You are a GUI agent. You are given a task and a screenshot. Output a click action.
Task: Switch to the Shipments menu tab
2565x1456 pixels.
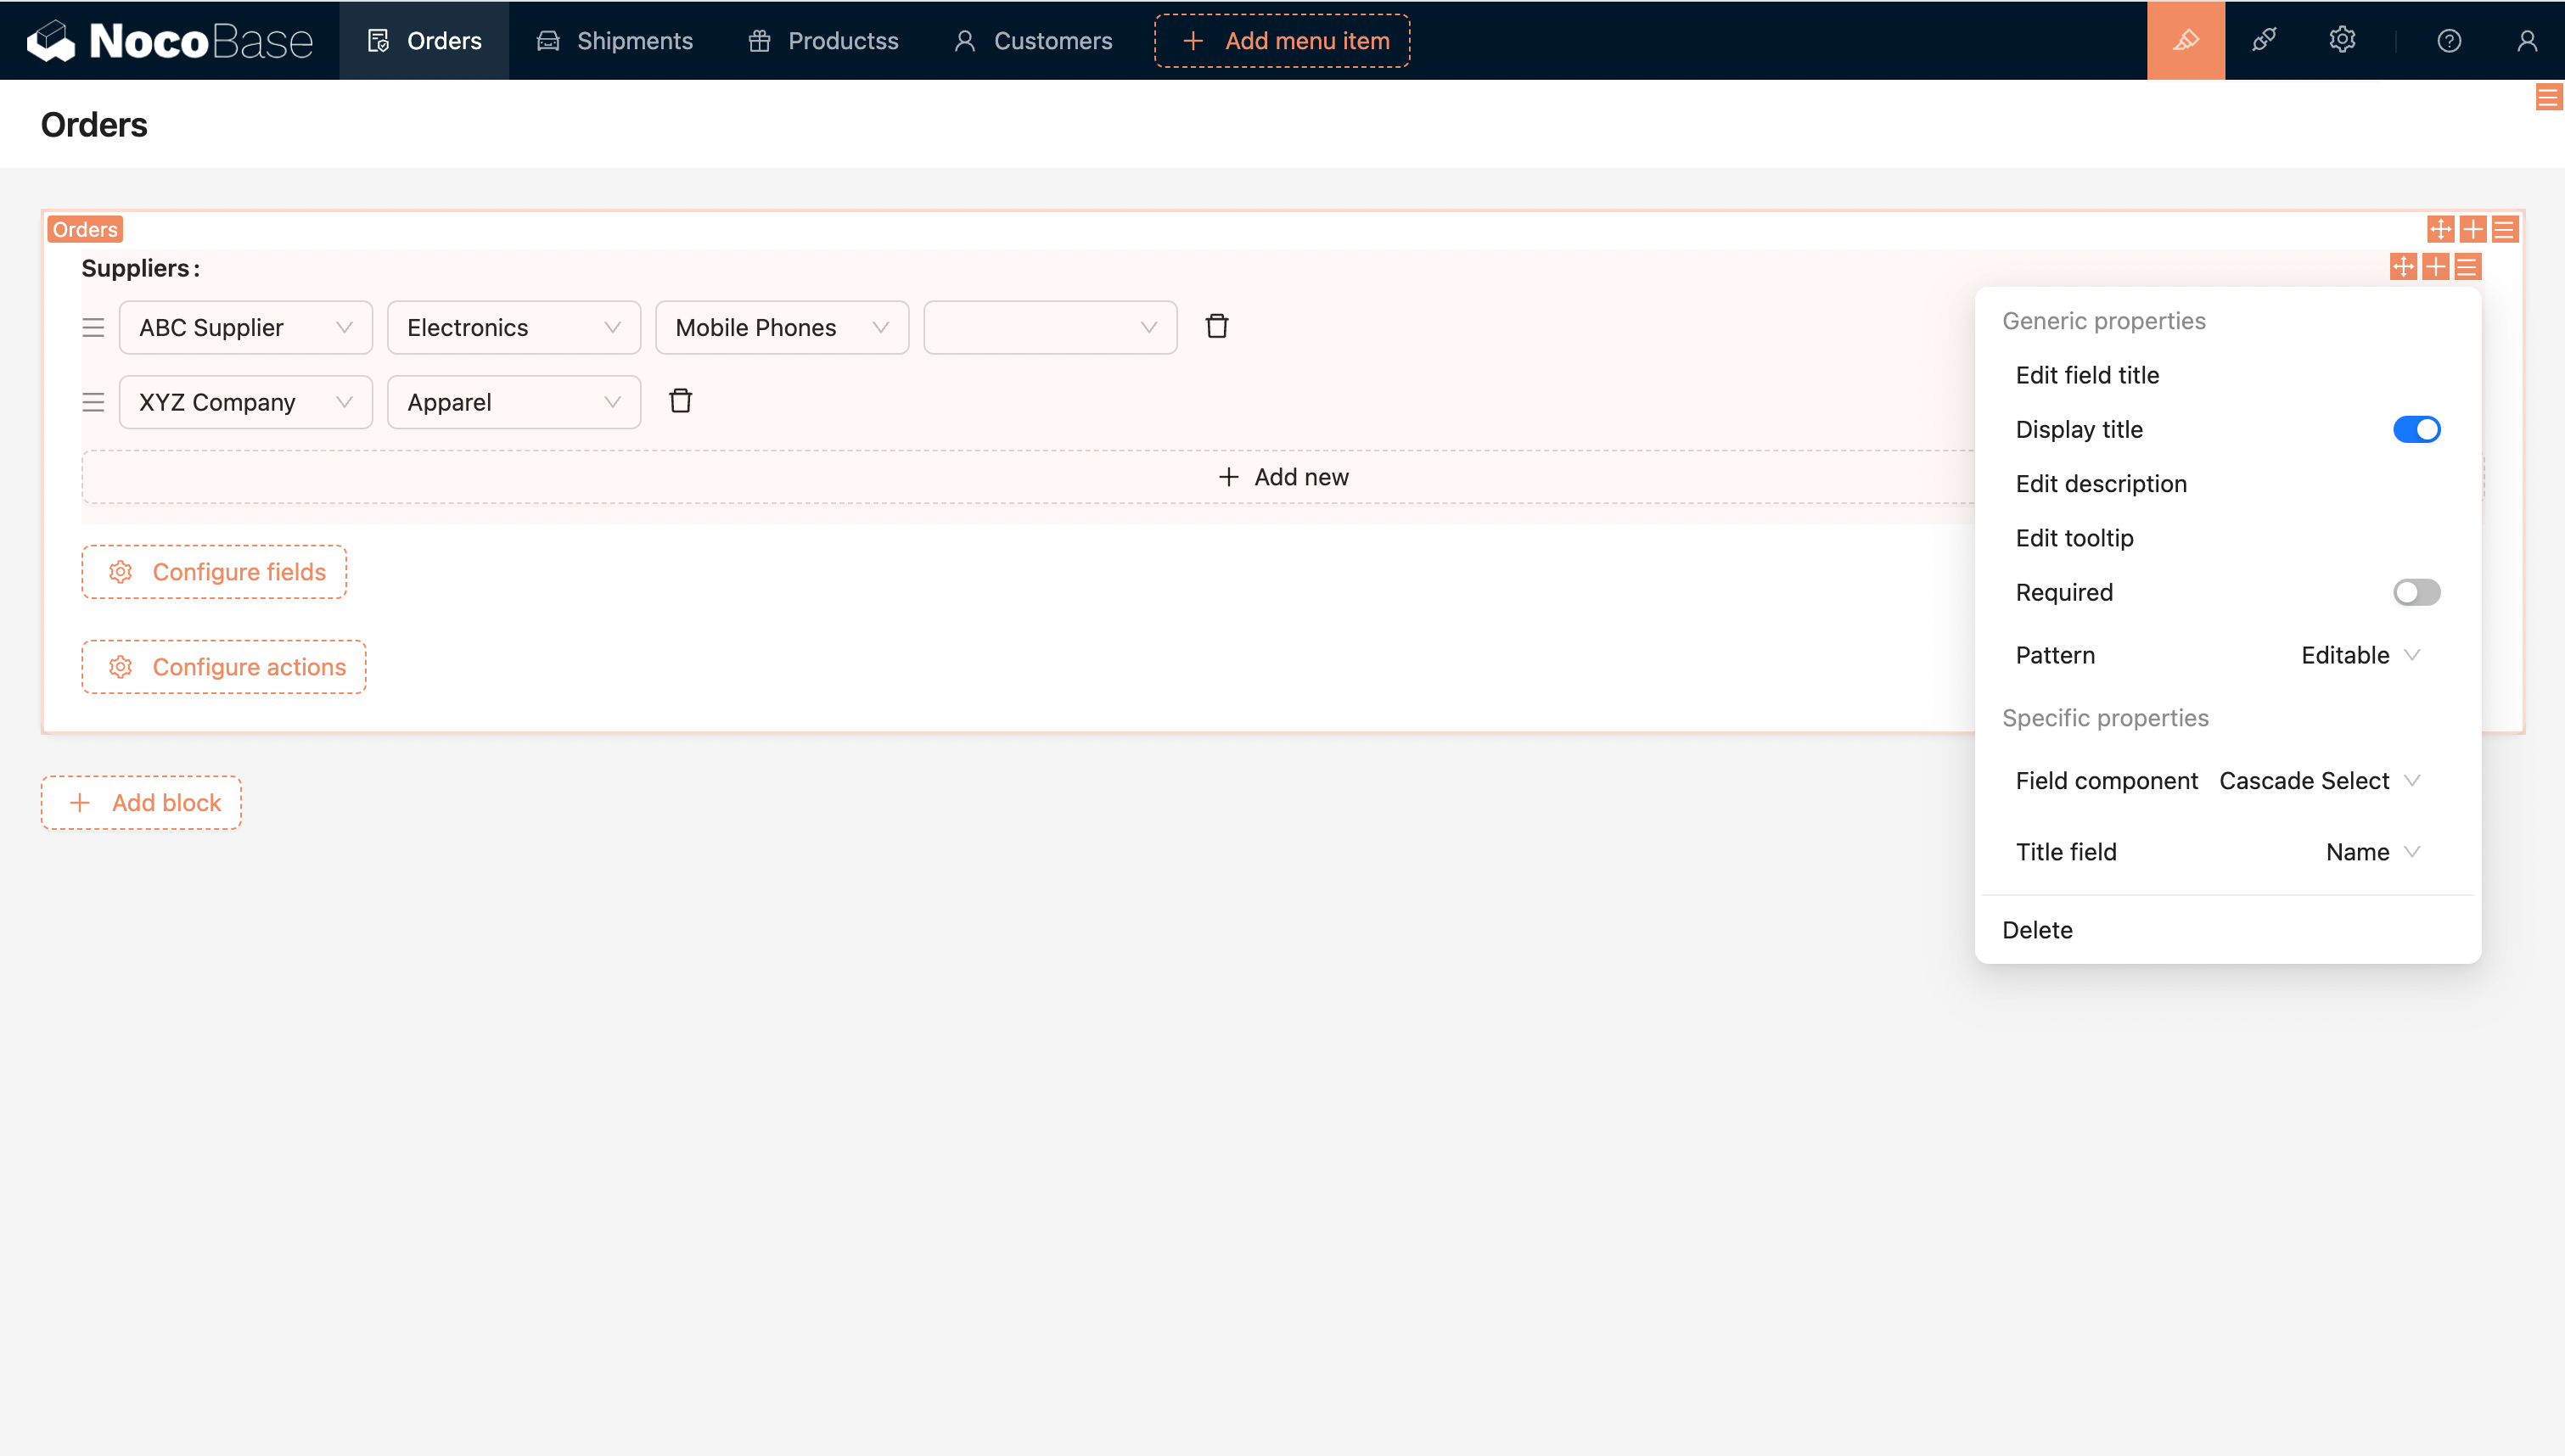tap(615, 40)
